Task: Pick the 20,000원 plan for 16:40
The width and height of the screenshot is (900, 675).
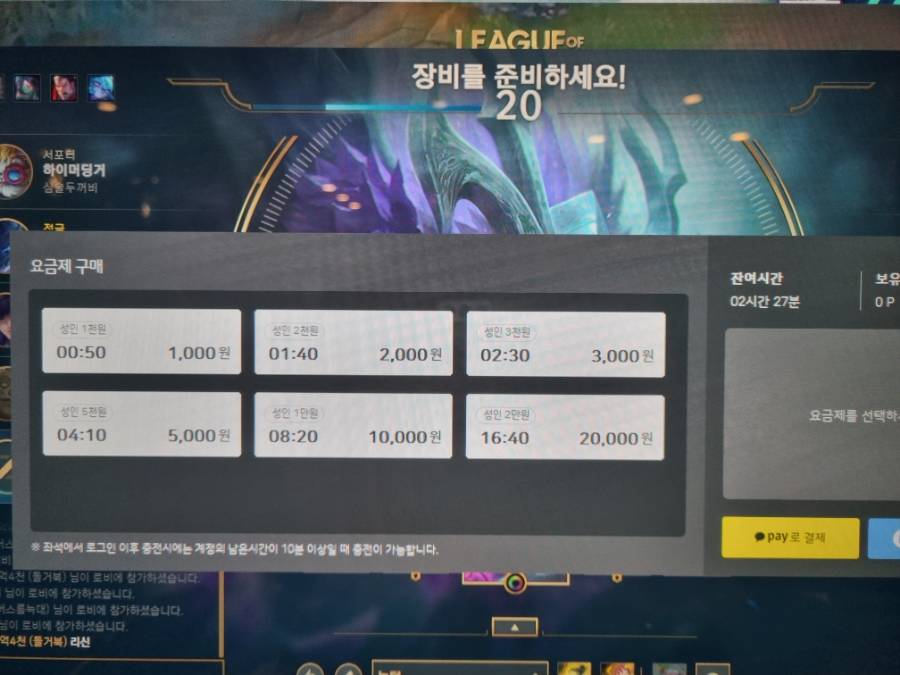Action: coord(565,428)
